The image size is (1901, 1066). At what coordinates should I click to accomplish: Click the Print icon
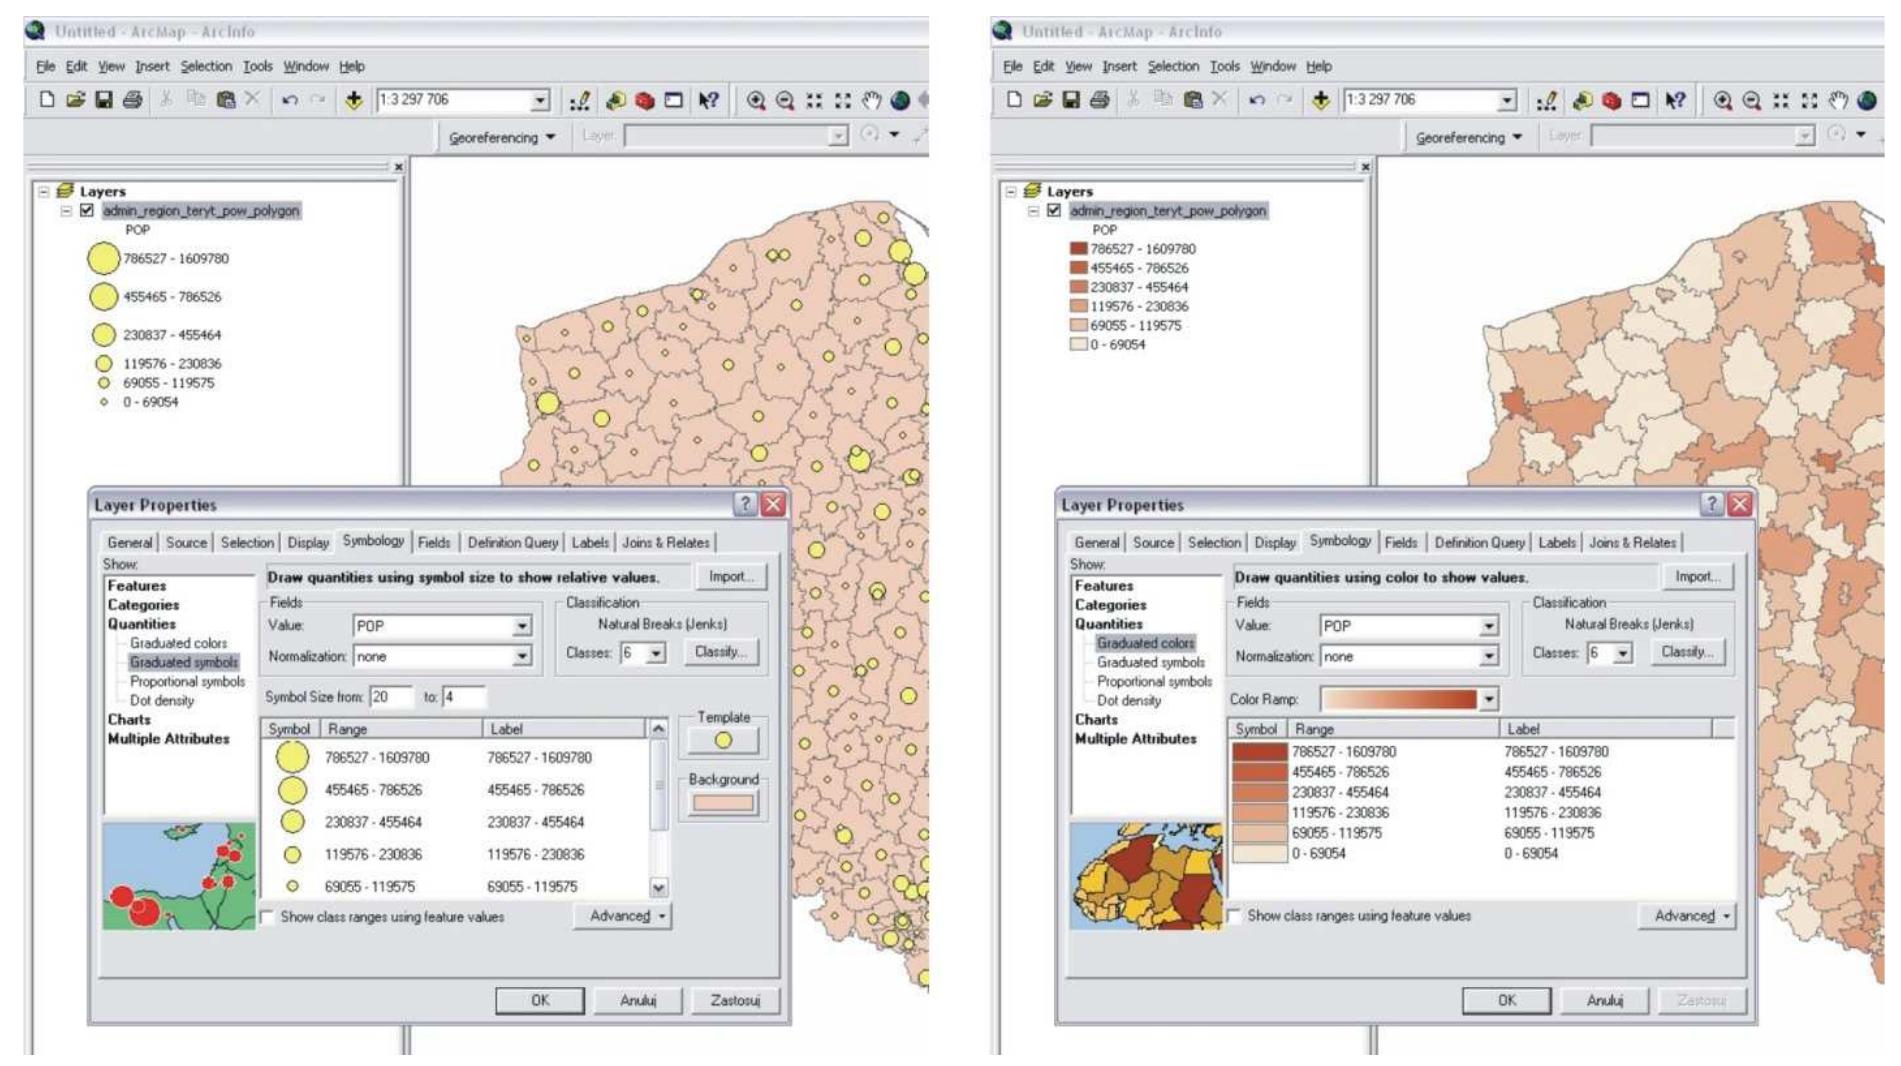point(134,100)
